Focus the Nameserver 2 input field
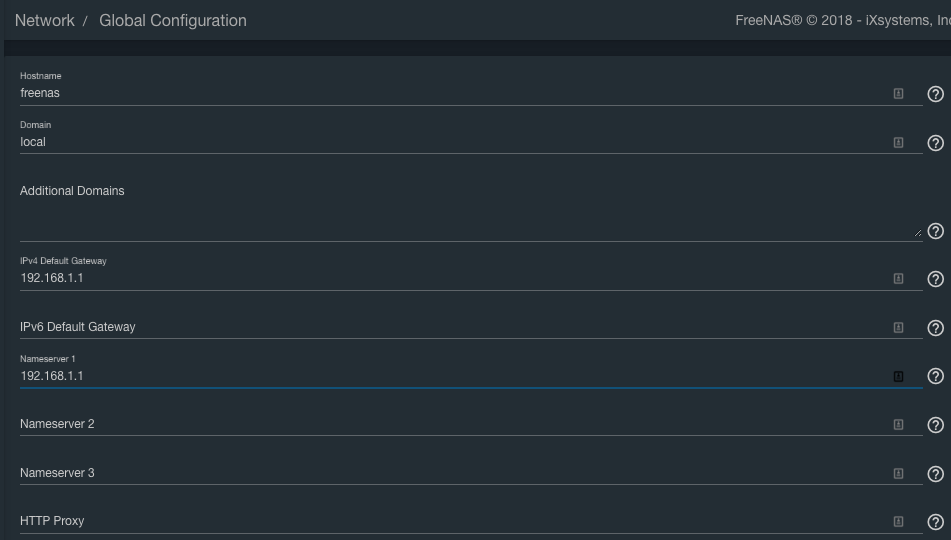Image resolution: width=951 pixels, height=540 pixels. click(450, 424)
